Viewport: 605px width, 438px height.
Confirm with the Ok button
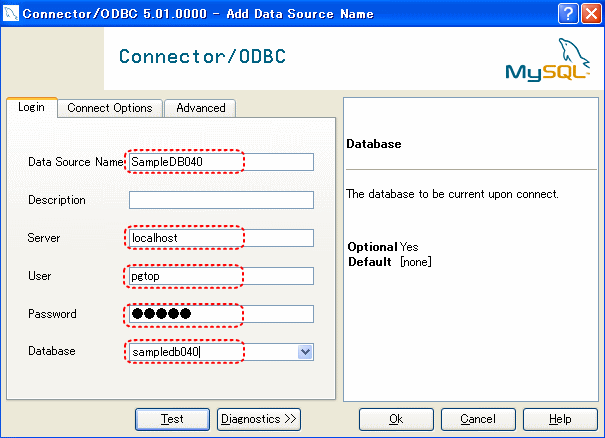396,419
